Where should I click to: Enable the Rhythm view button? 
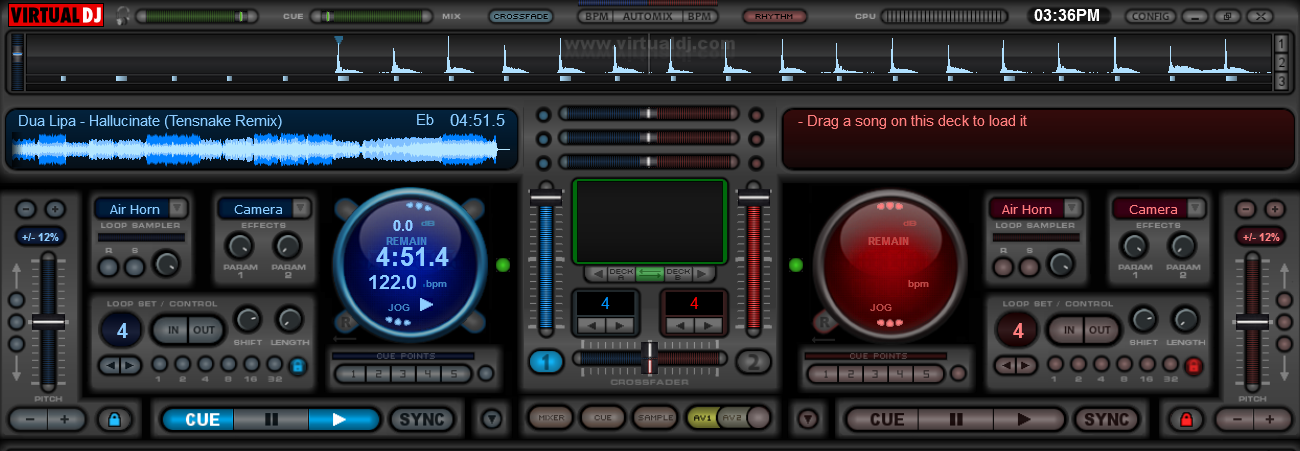tap(774, 16)
